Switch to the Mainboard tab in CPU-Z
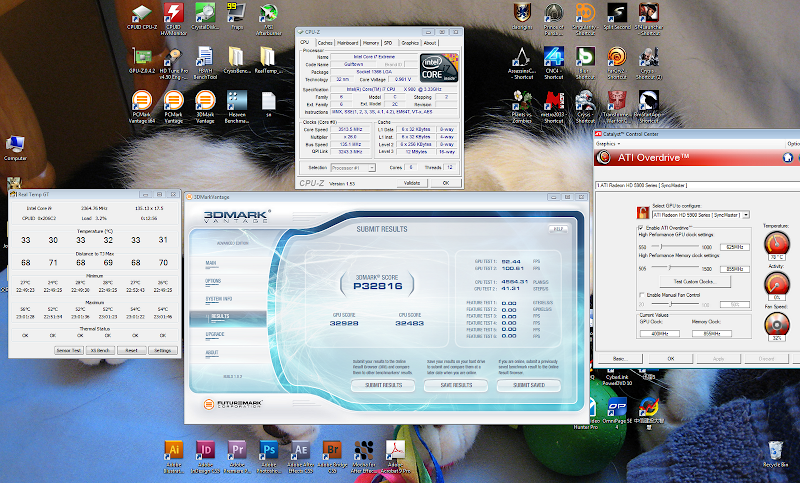 (347, 43)
